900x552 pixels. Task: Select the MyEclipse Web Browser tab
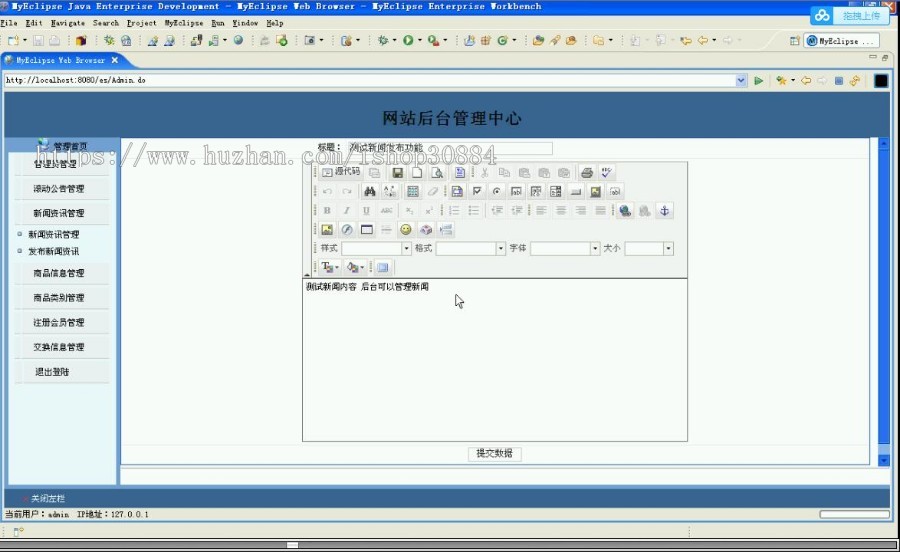tap(60, 60)
